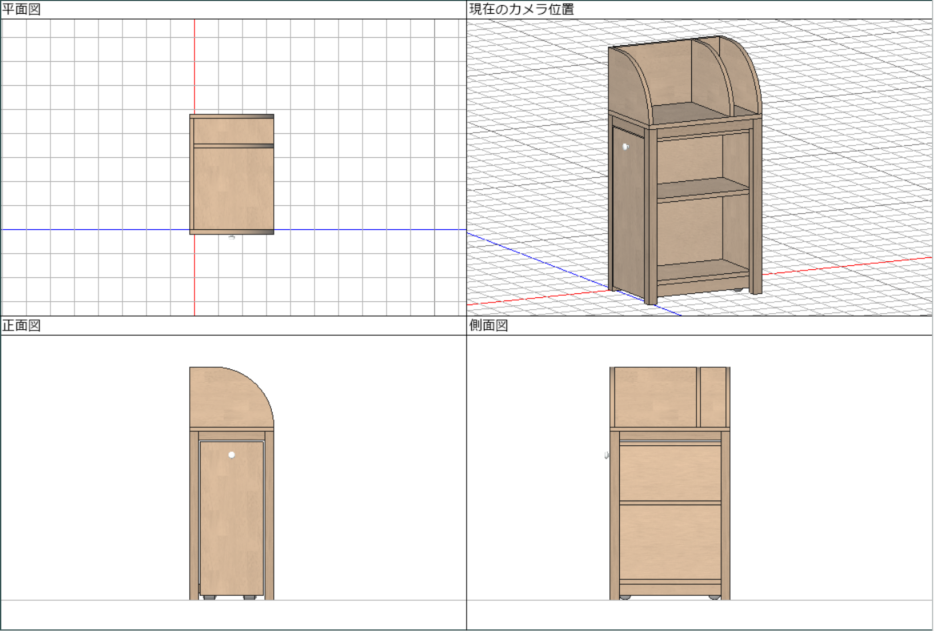Select the curved top panel in front view
Image resolution: width=934 pixels, height=631 pixels.
coord(226,398)
